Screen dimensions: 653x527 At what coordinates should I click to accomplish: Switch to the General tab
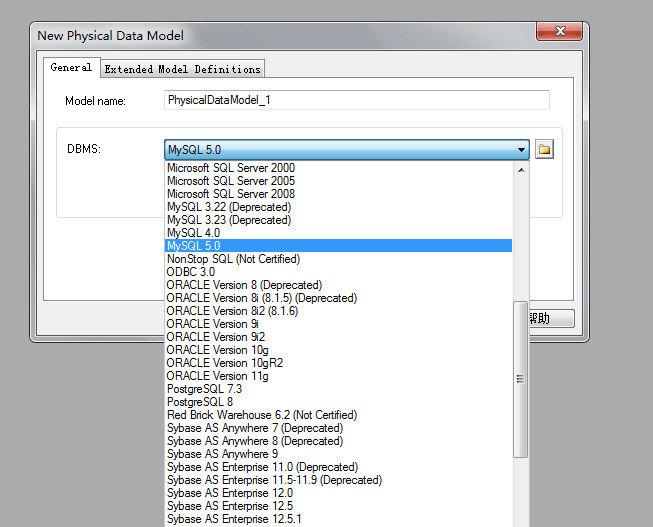tap(71, 67)
